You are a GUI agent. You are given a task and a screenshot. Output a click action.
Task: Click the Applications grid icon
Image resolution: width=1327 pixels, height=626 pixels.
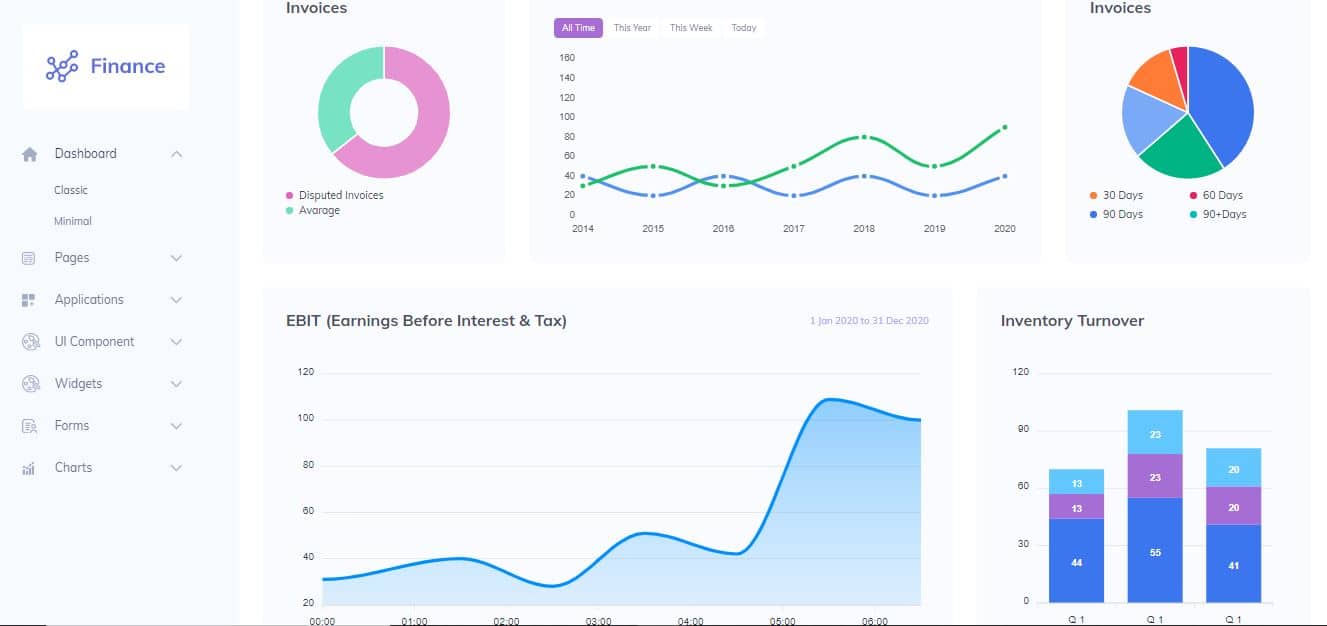[30, 300]
